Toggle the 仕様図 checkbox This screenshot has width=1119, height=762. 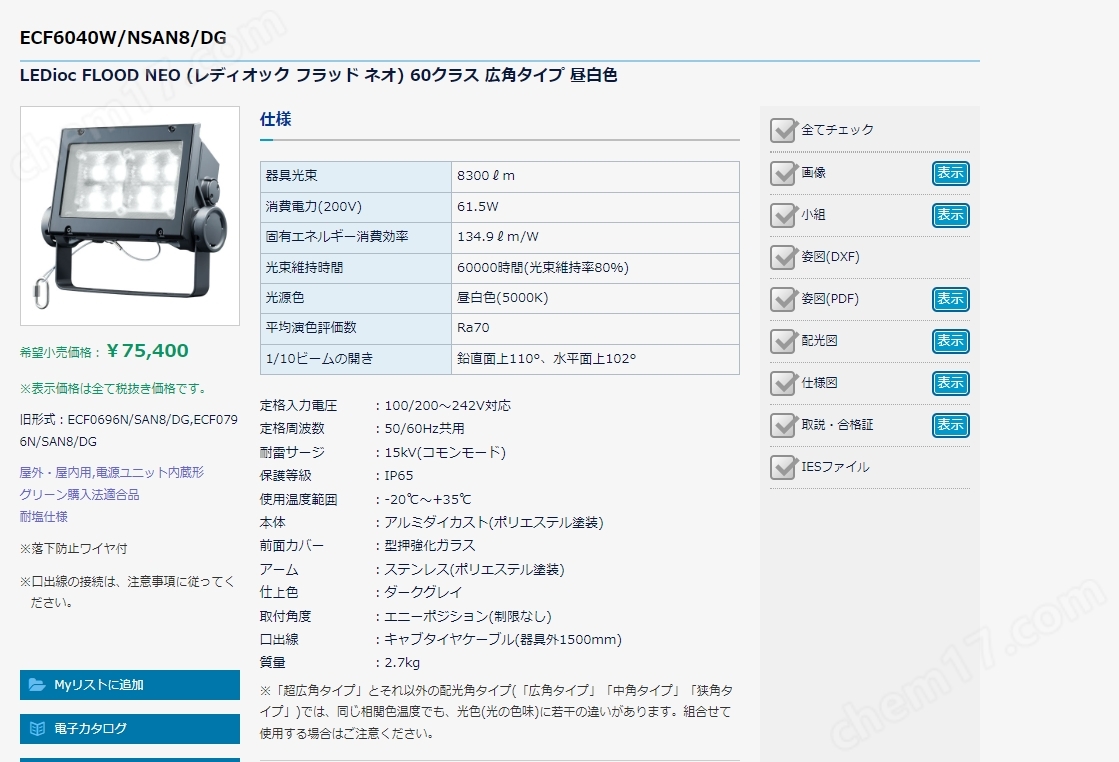pyautogui.click(x=783, y=383)
